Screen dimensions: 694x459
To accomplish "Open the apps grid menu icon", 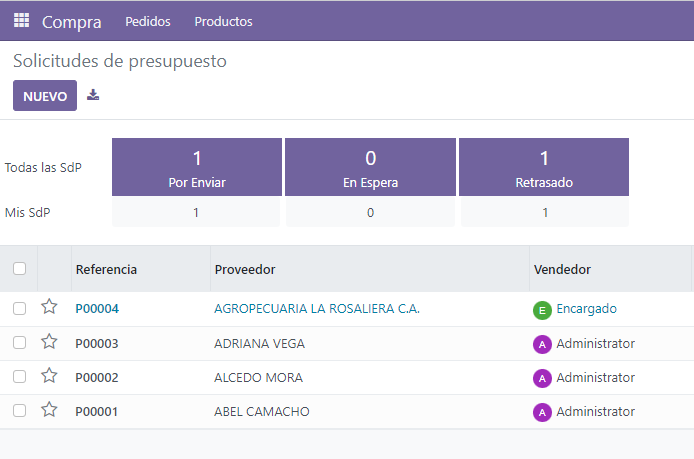I will 21,20.
